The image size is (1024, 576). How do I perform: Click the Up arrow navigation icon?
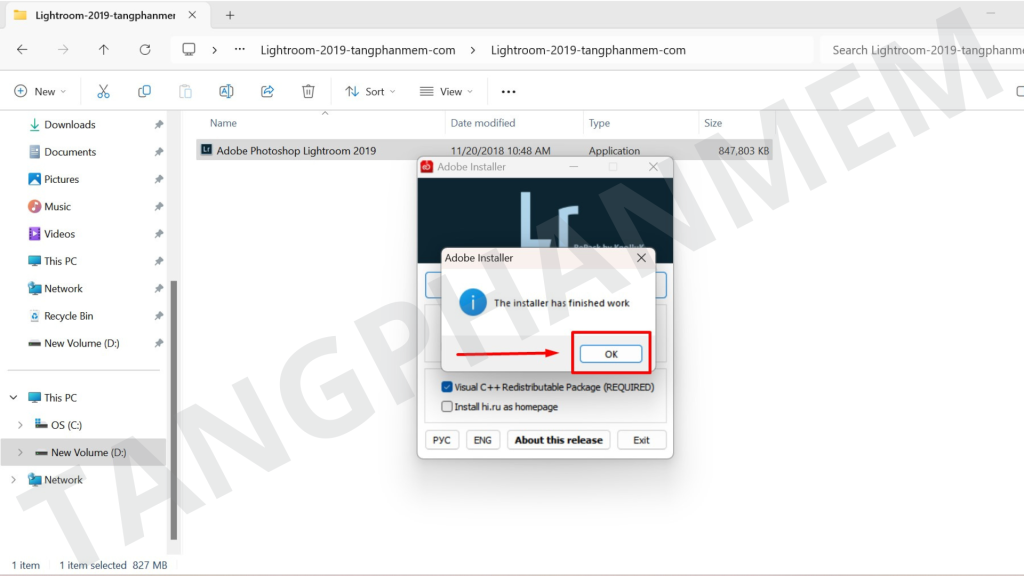[104, 49]
